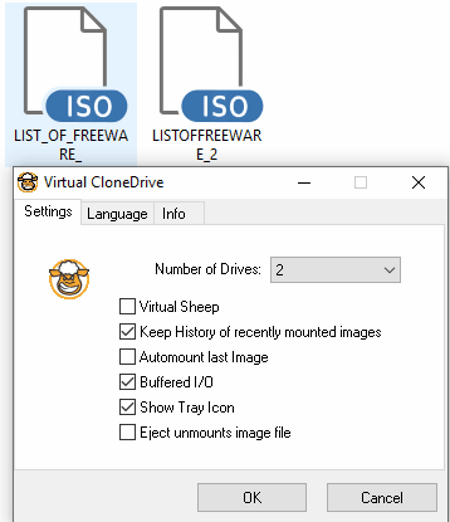This screenshot has height=522, width=450.
Task: Tick Eject unmounts image file
Action: pos(127,432)
